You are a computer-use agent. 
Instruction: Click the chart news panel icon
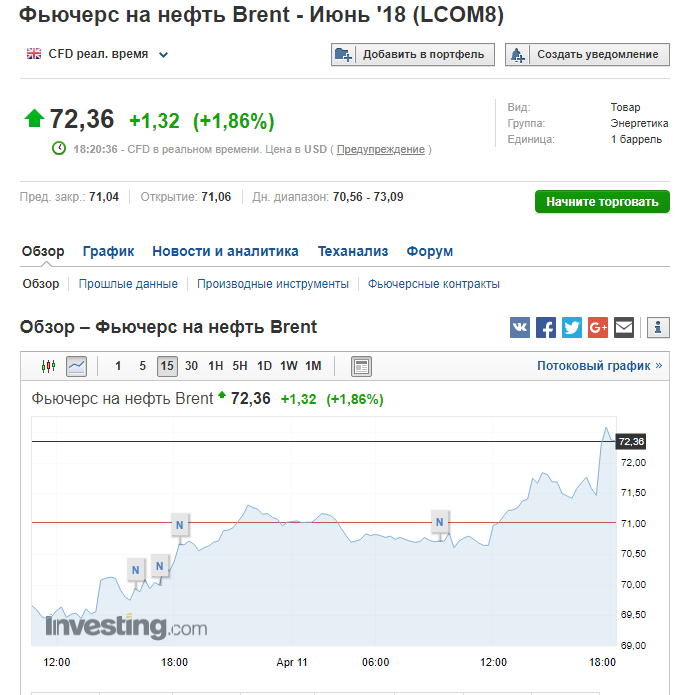point(361,366)
